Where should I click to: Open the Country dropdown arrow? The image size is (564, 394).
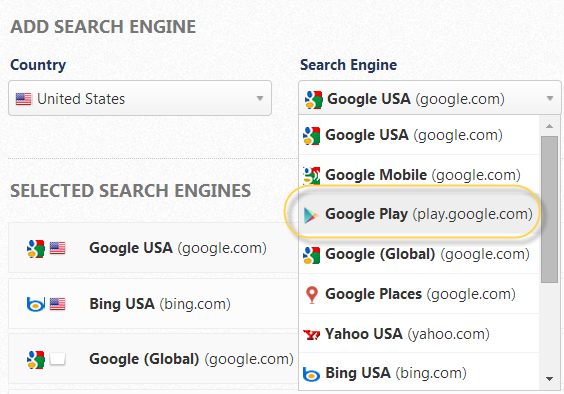(x=260, y=98)
